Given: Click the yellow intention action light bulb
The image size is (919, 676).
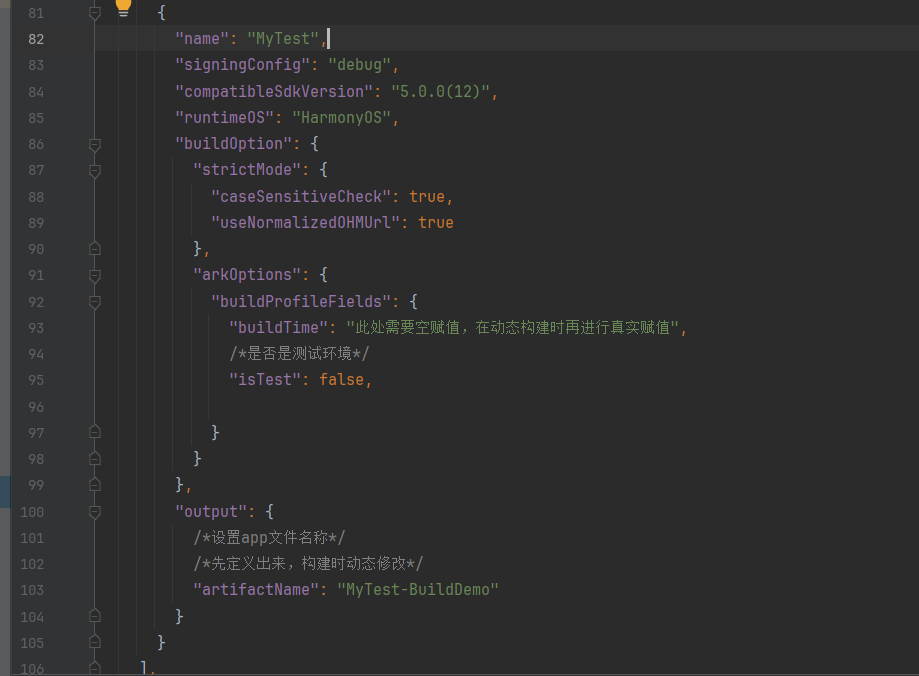Looking at the screenshot, I should (x=123, y=8).
